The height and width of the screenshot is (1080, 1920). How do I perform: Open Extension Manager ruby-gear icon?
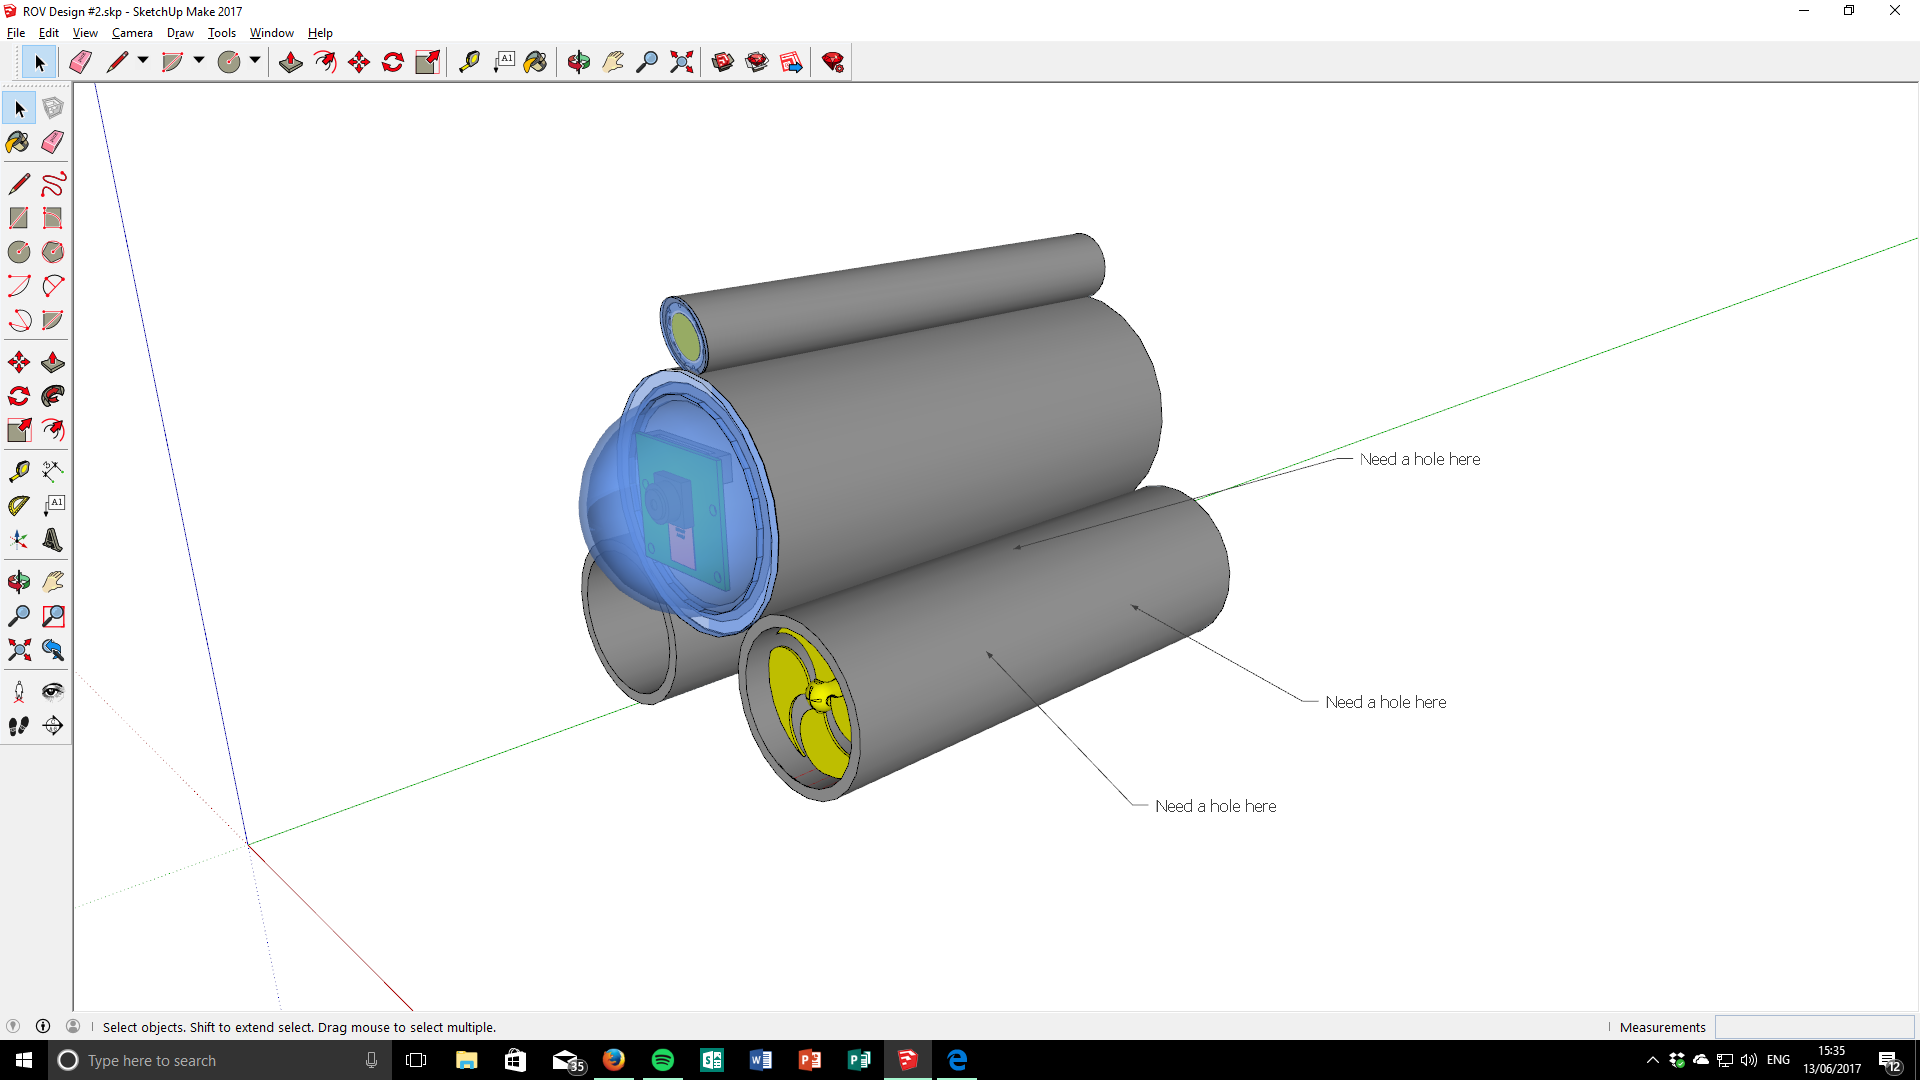(x=833, y=62)
